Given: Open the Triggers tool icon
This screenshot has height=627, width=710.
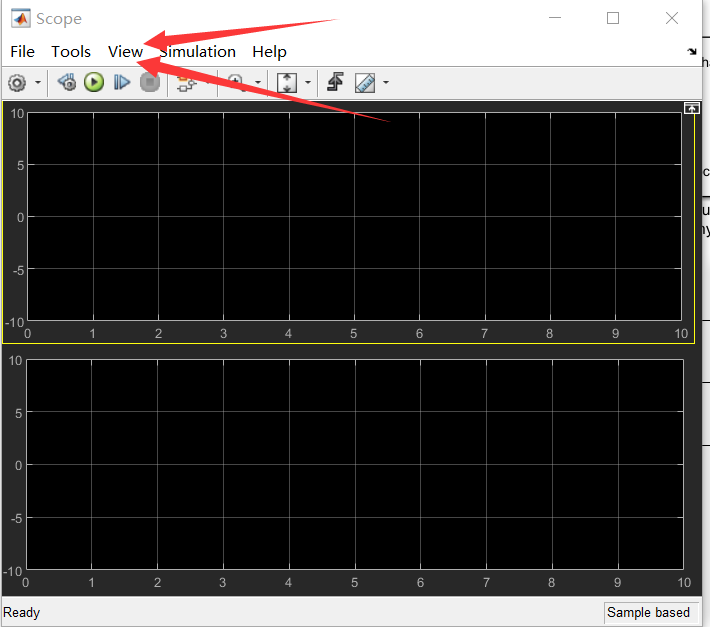Looking at the screenshot, I should (336, 82).
